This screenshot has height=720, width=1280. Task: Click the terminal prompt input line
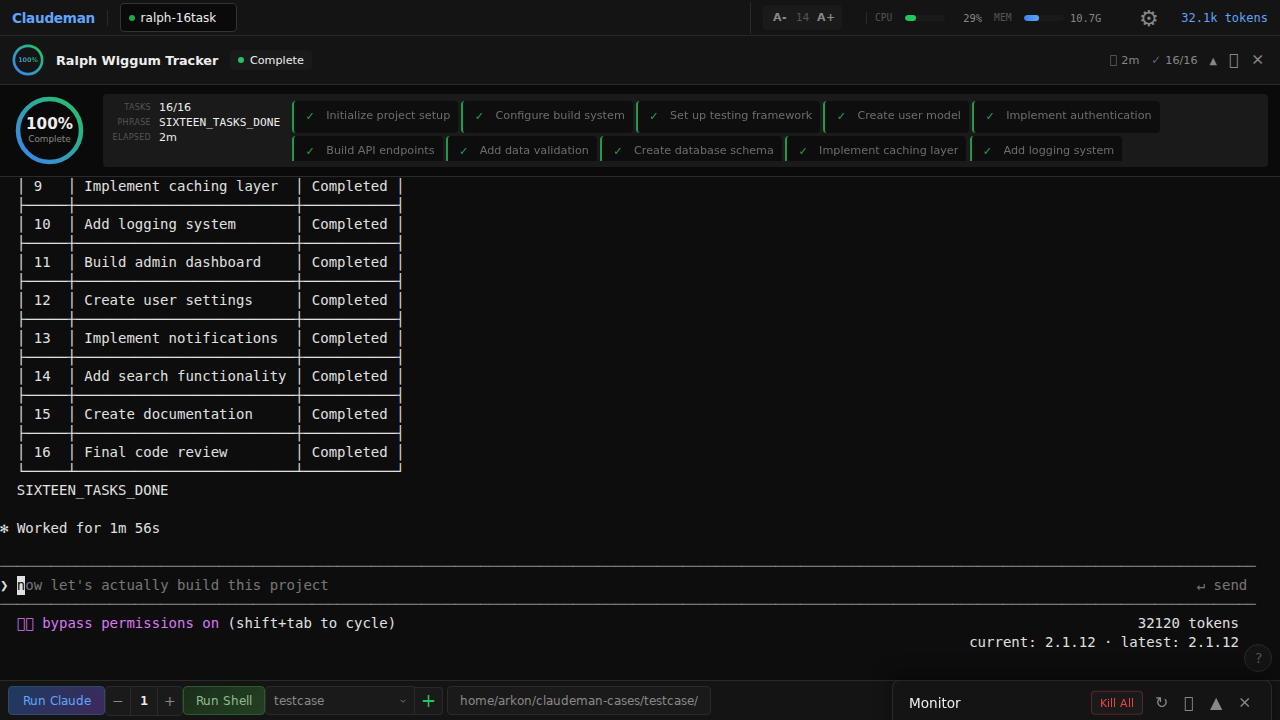(628, 585)
